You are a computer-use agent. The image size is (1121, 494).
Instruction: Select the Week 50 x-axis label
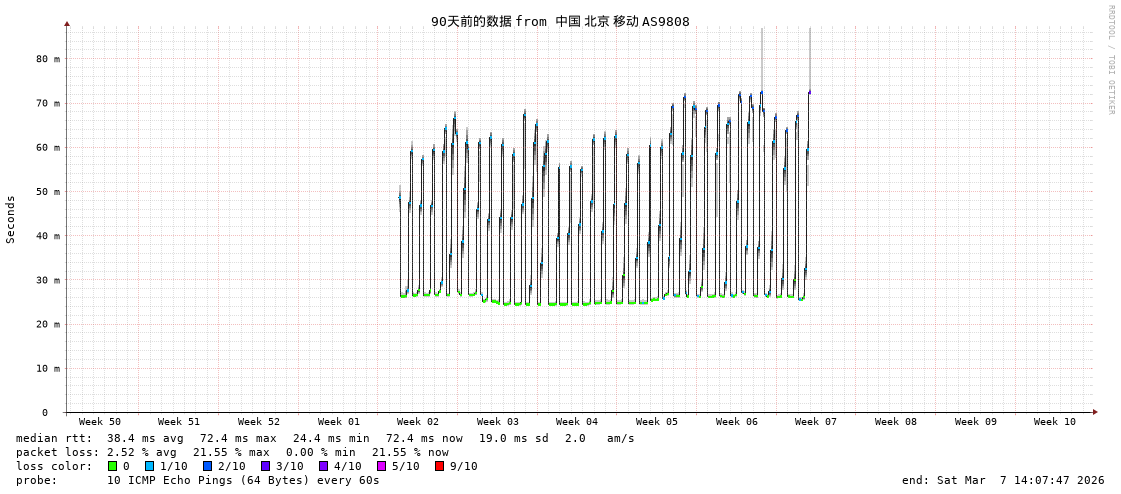pyautogui.click(x=100, y=422)
